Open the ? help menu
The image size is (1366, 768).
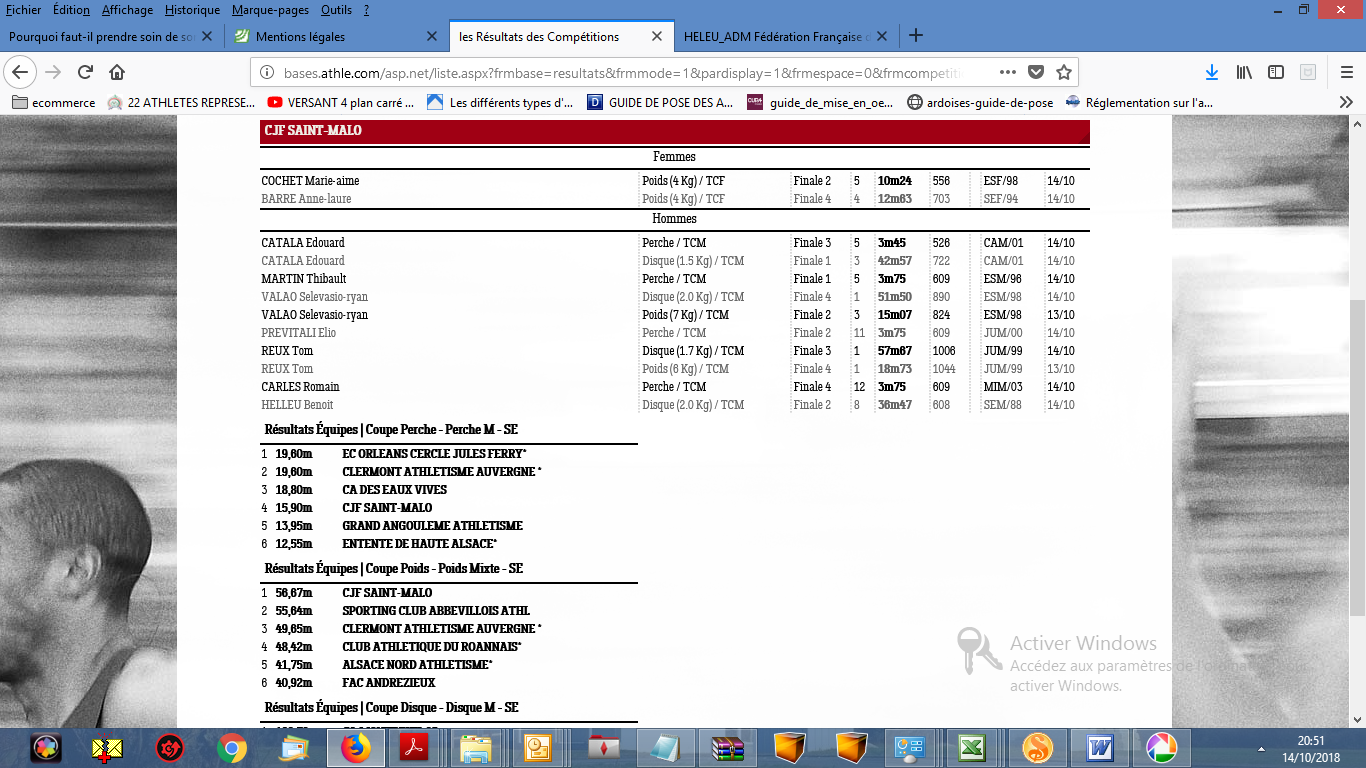pyautogui.click(x=366, y=10)
